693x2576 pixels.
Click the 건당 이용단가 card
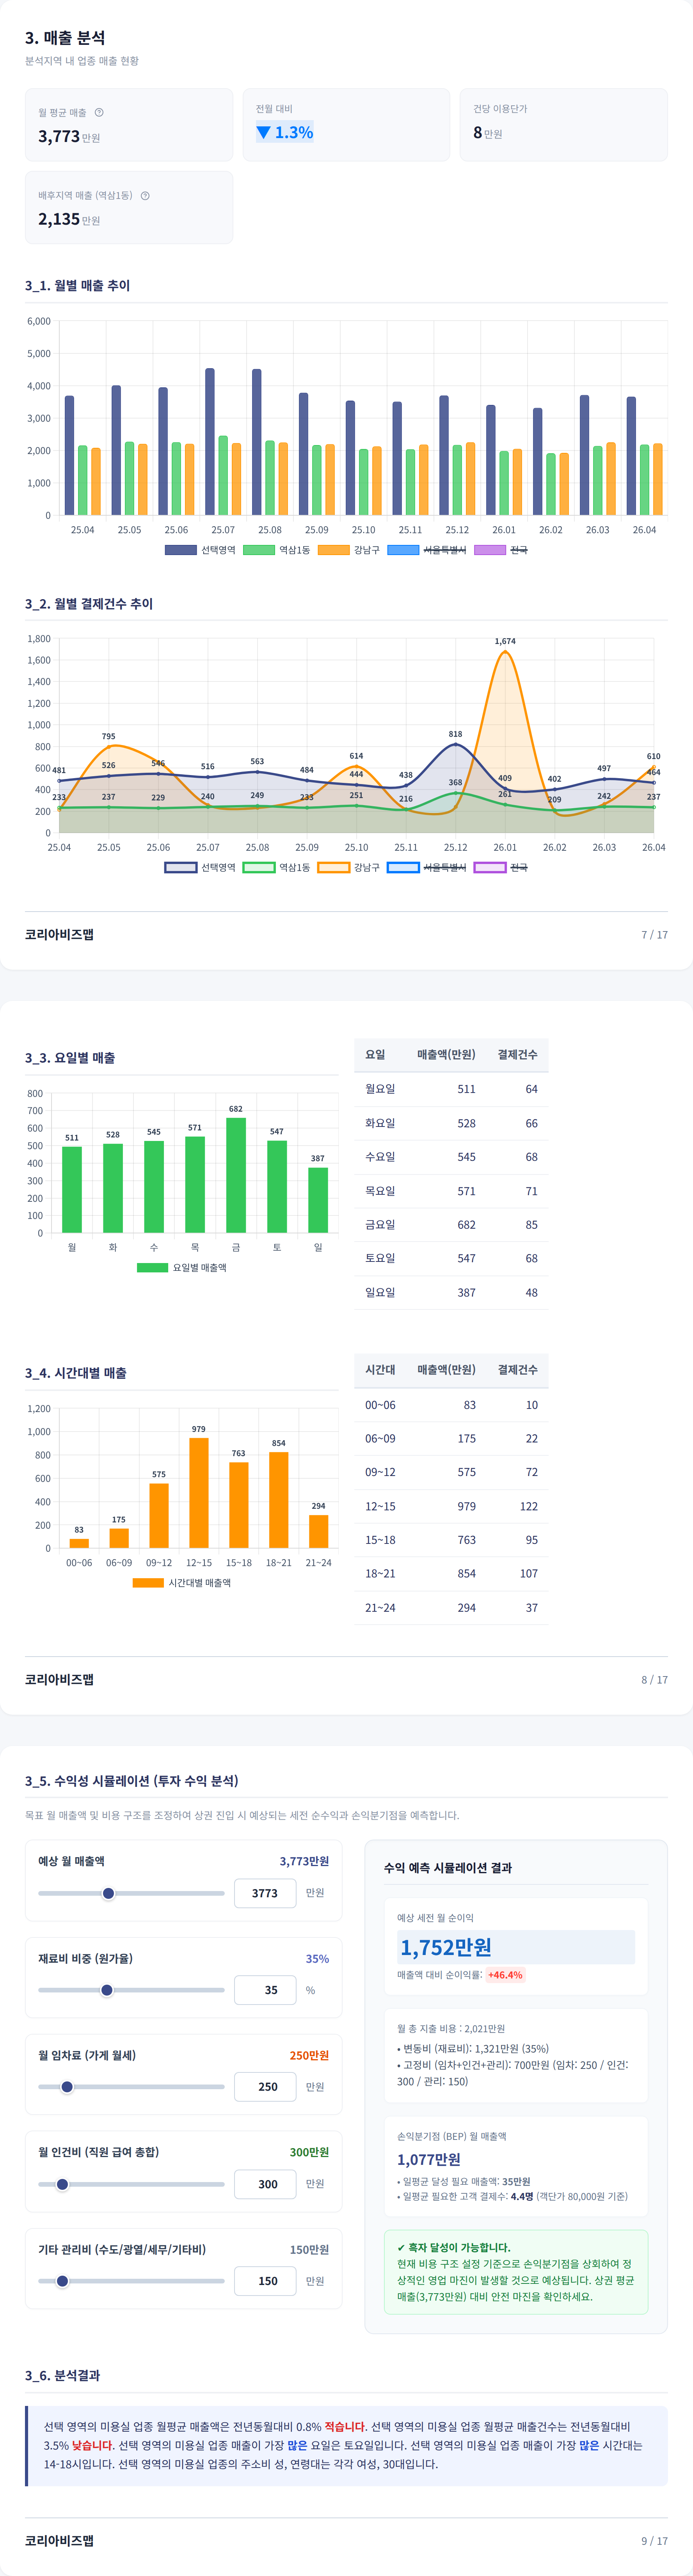pos(564,125)
